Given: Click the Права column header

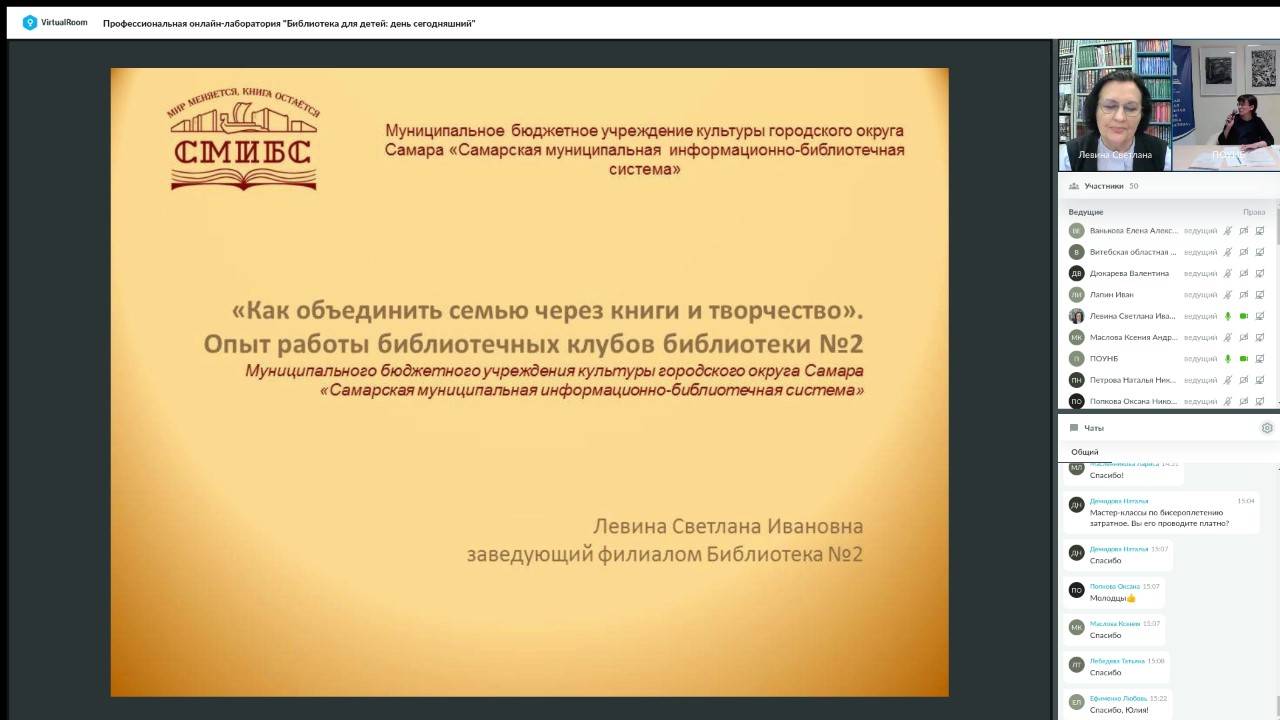Looking at the screenshot, I should pos(1254,212).
